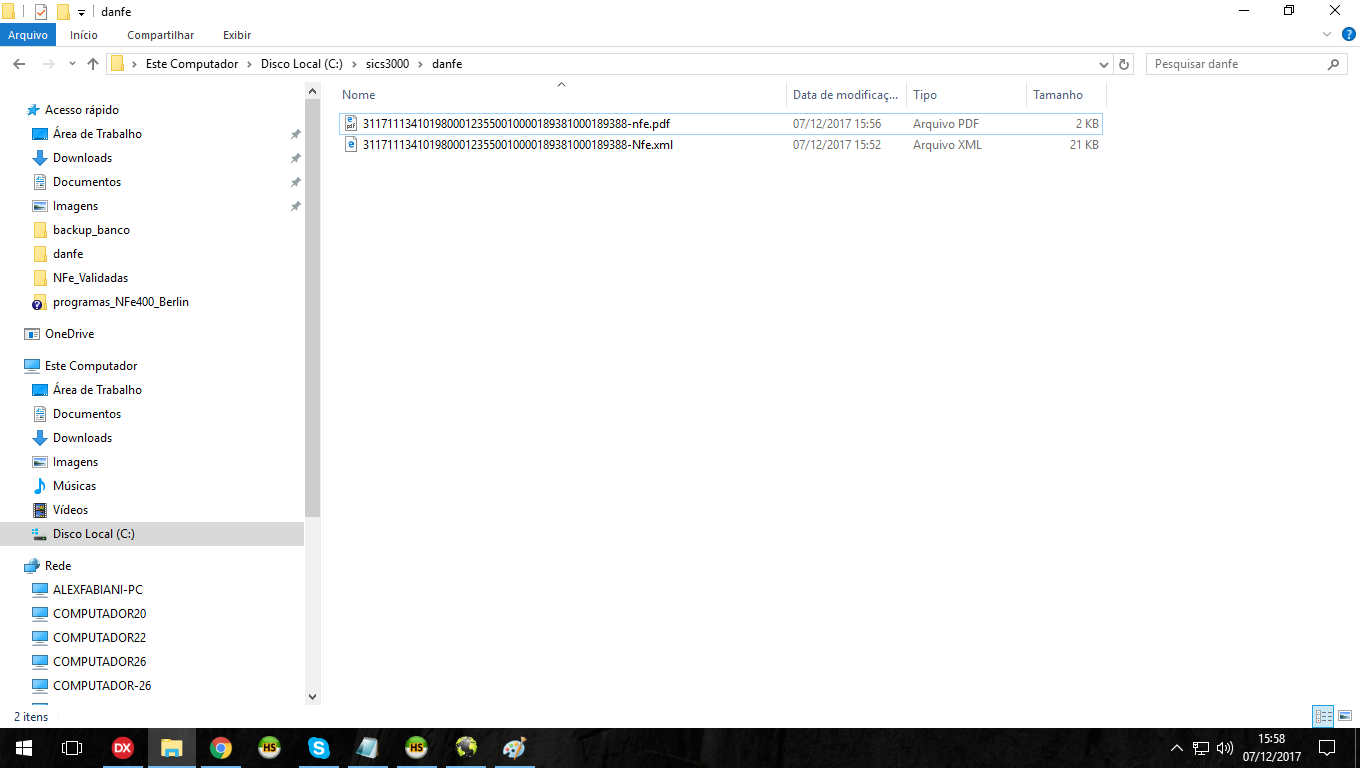Open backup_banco folder in sidebar
Screen dimensions: 1360x768
(x=91, y=230)
